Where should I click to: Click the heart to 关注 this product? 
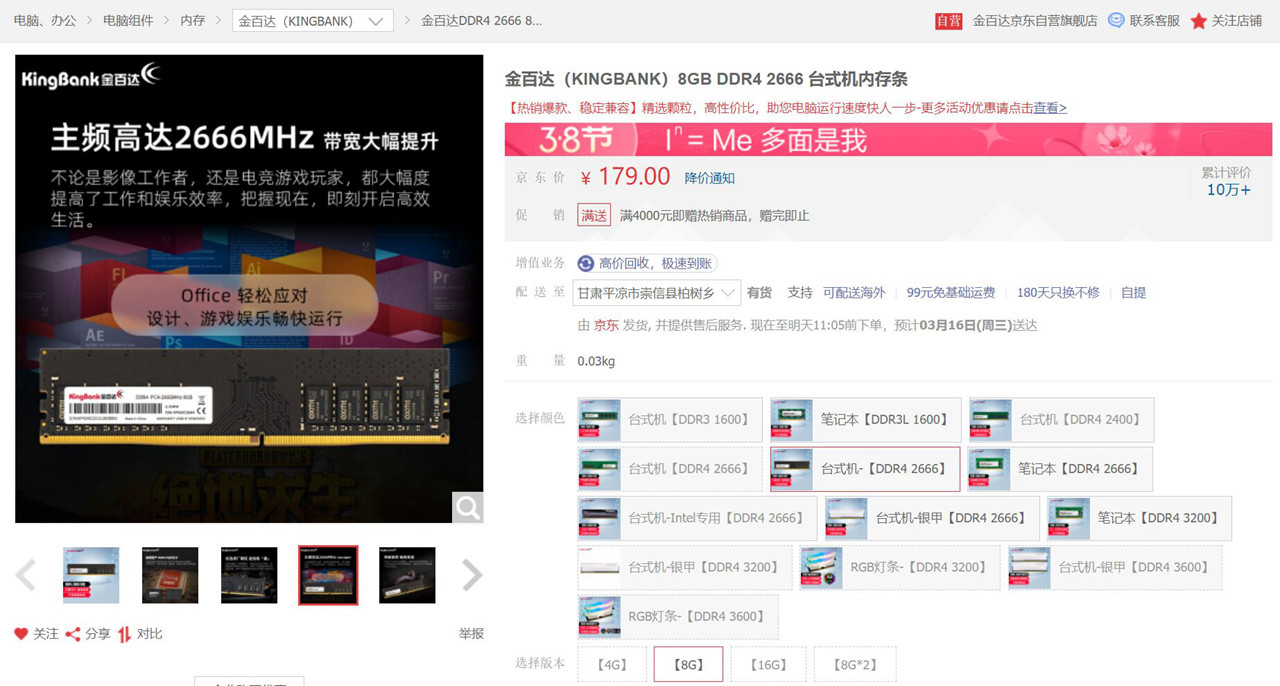(x=20, y=632)
